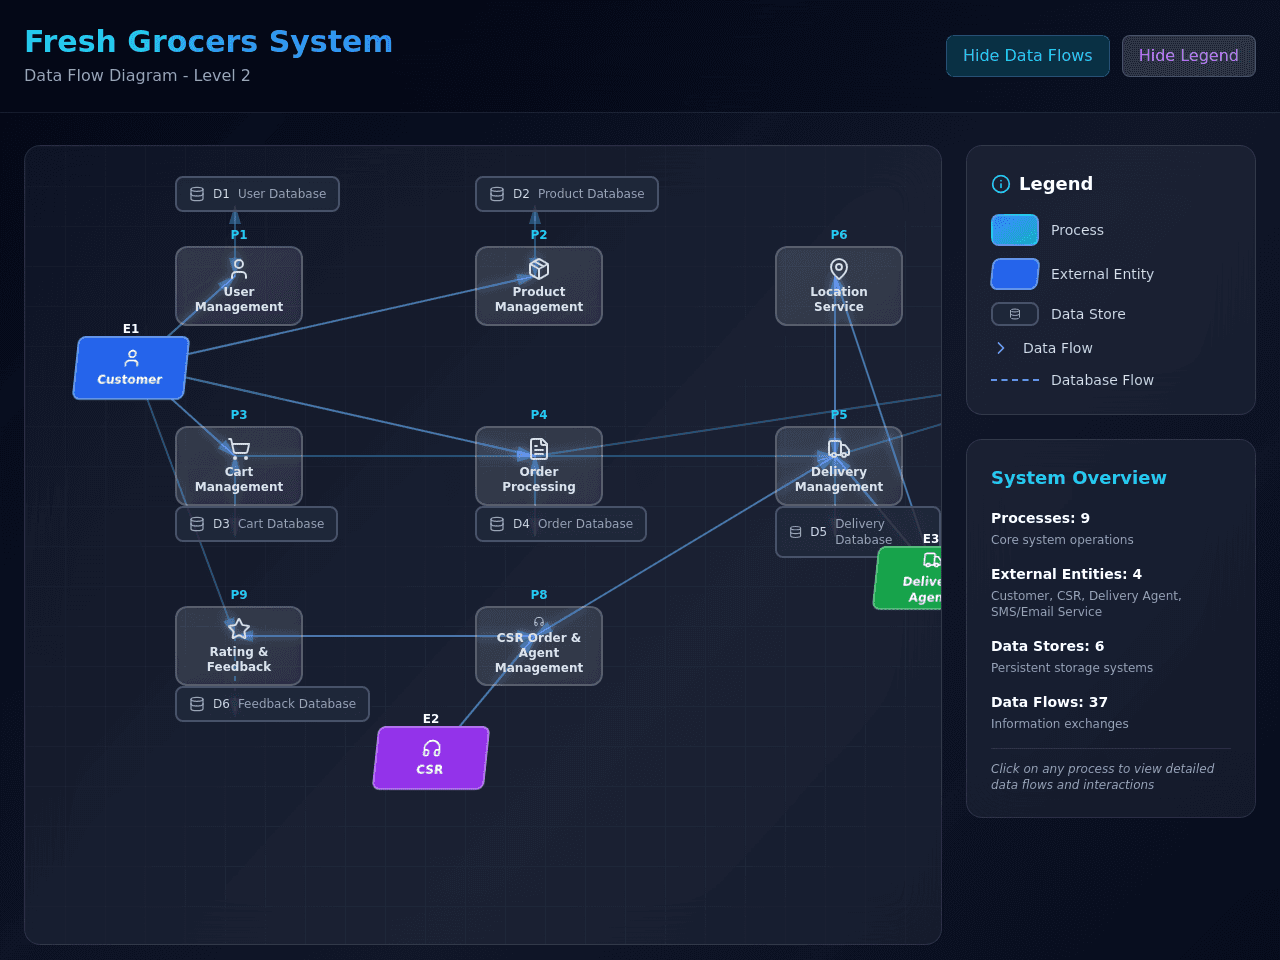
Task: Click the Information exchanges text
Action: coord(1059,724)
